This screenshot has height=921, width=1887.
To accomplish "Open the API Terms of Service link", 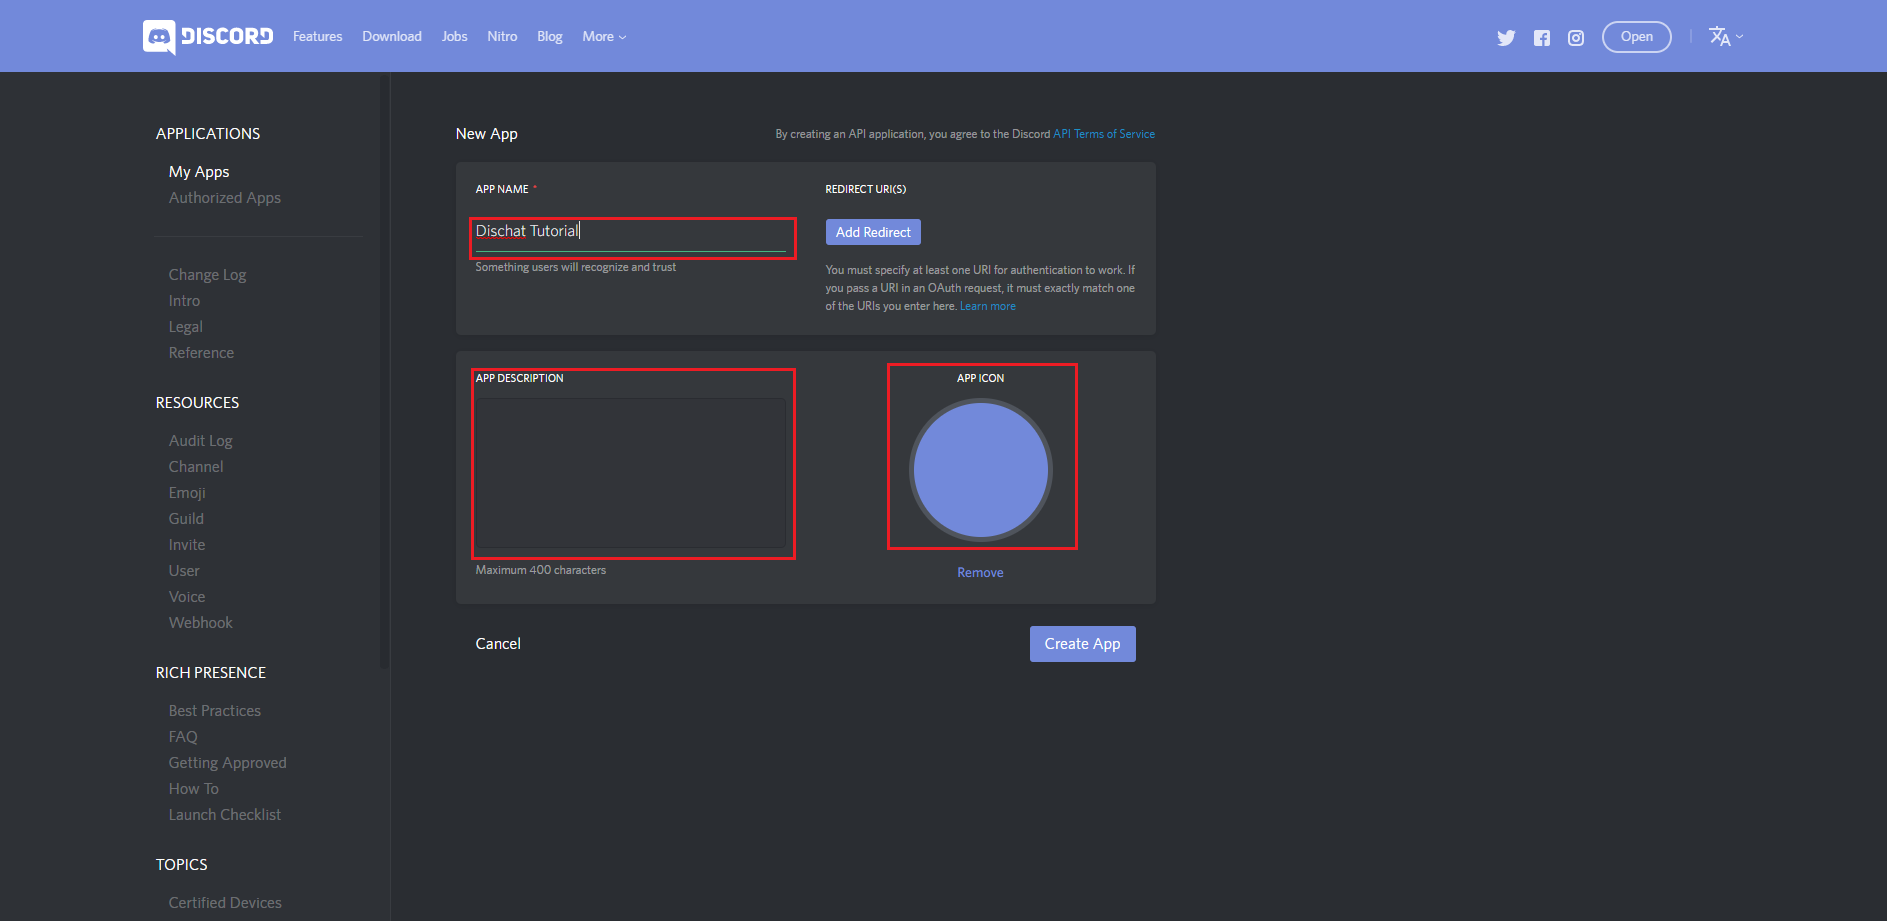I will pyautogui.click(x=1104, y=134).
